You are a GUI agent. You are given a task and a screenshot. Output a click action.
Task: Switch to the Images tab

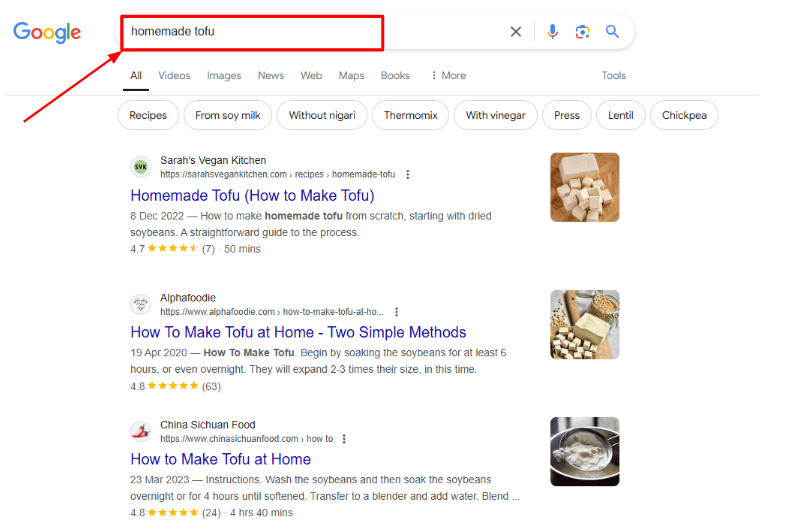[224, 76]
